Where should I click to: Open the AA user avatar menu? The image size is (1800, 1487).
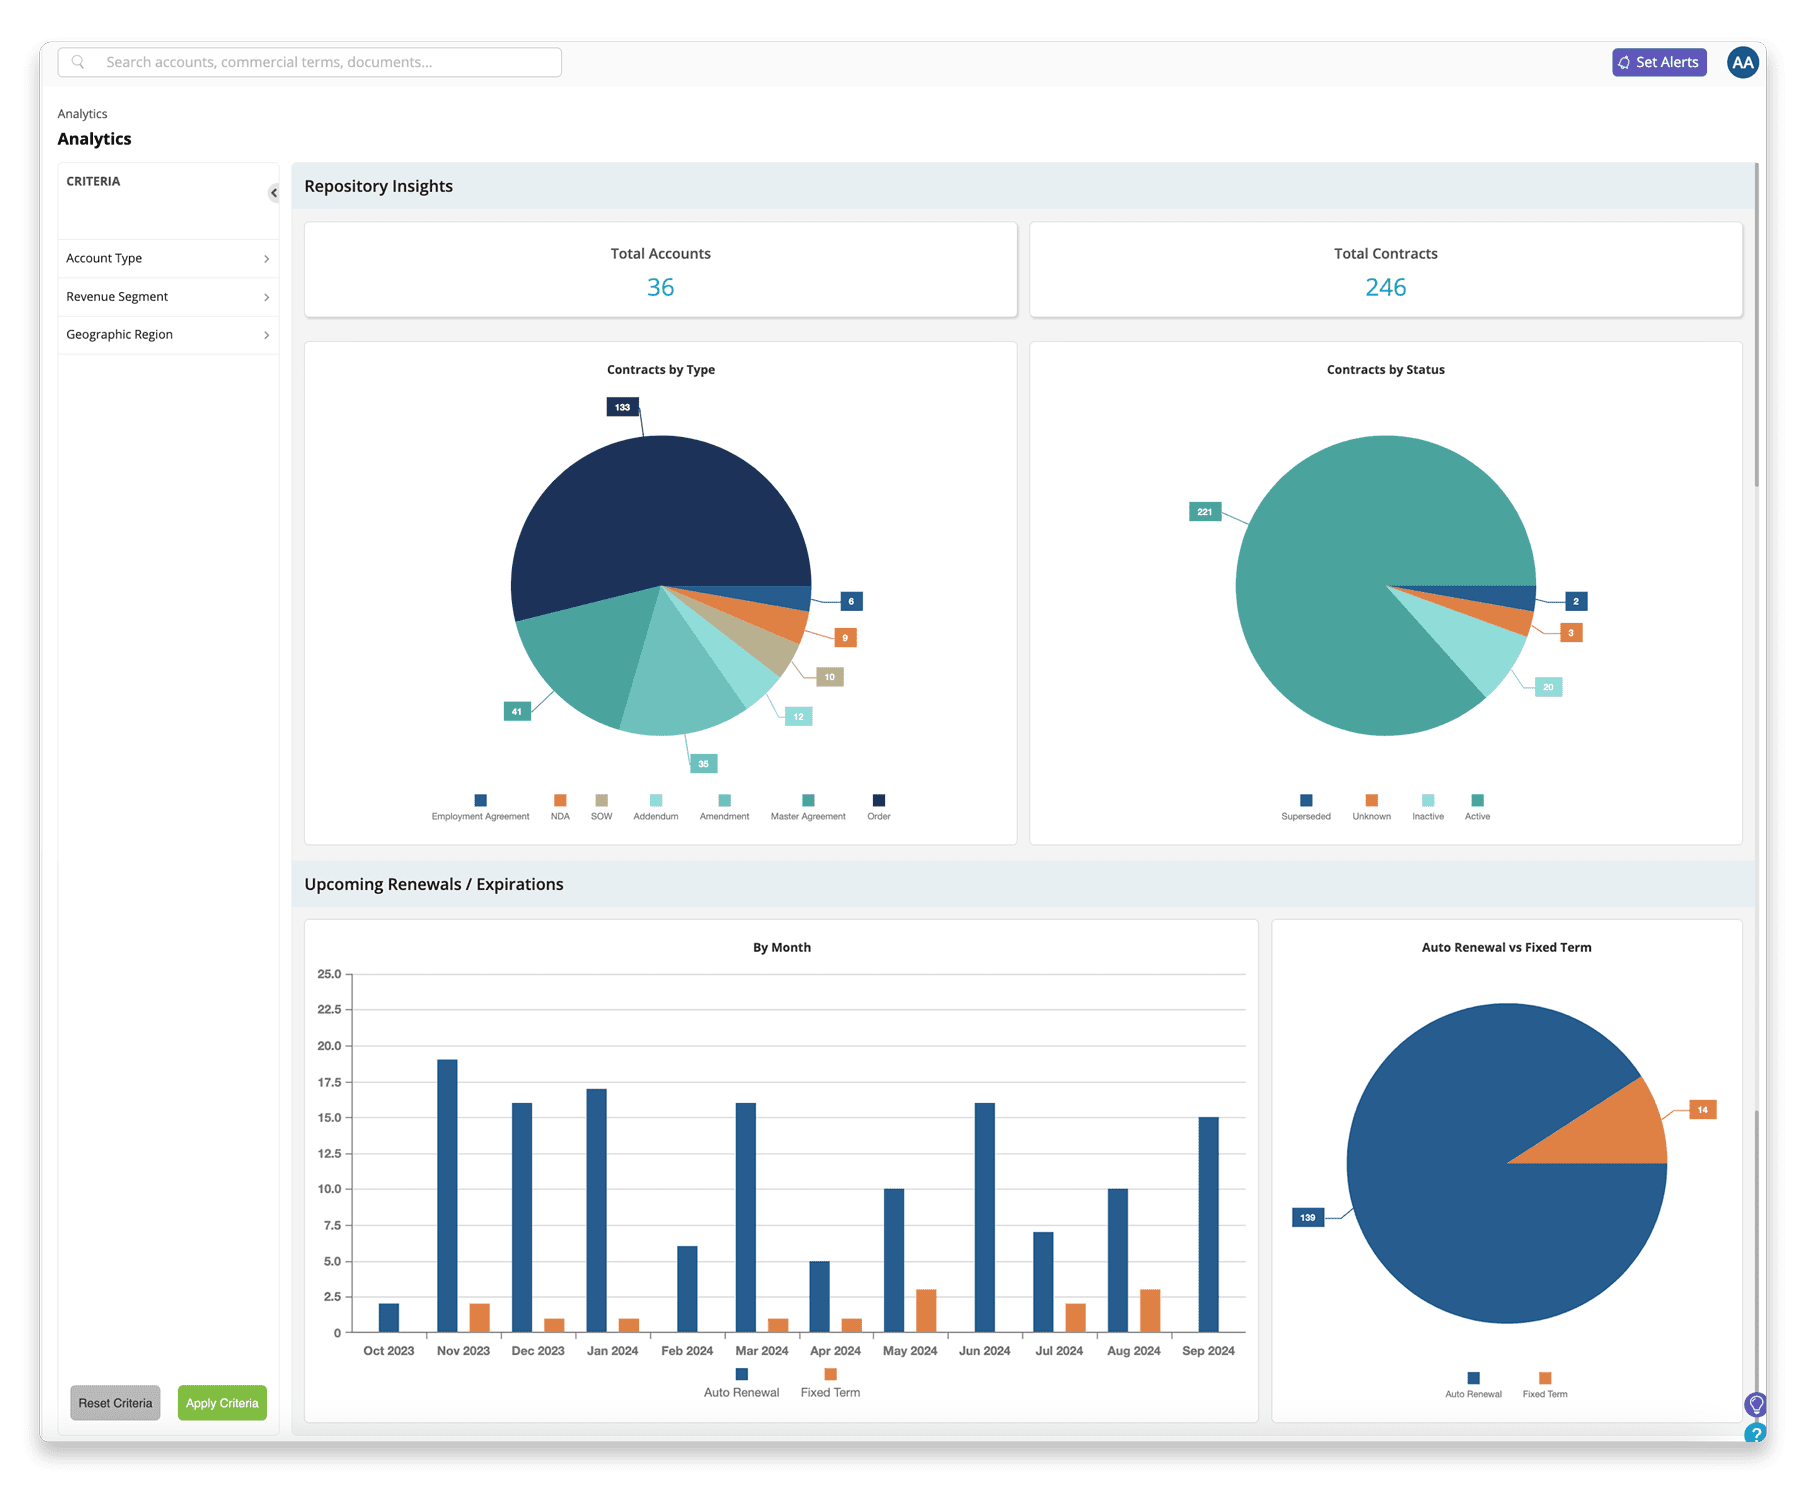pos(1742,62)
